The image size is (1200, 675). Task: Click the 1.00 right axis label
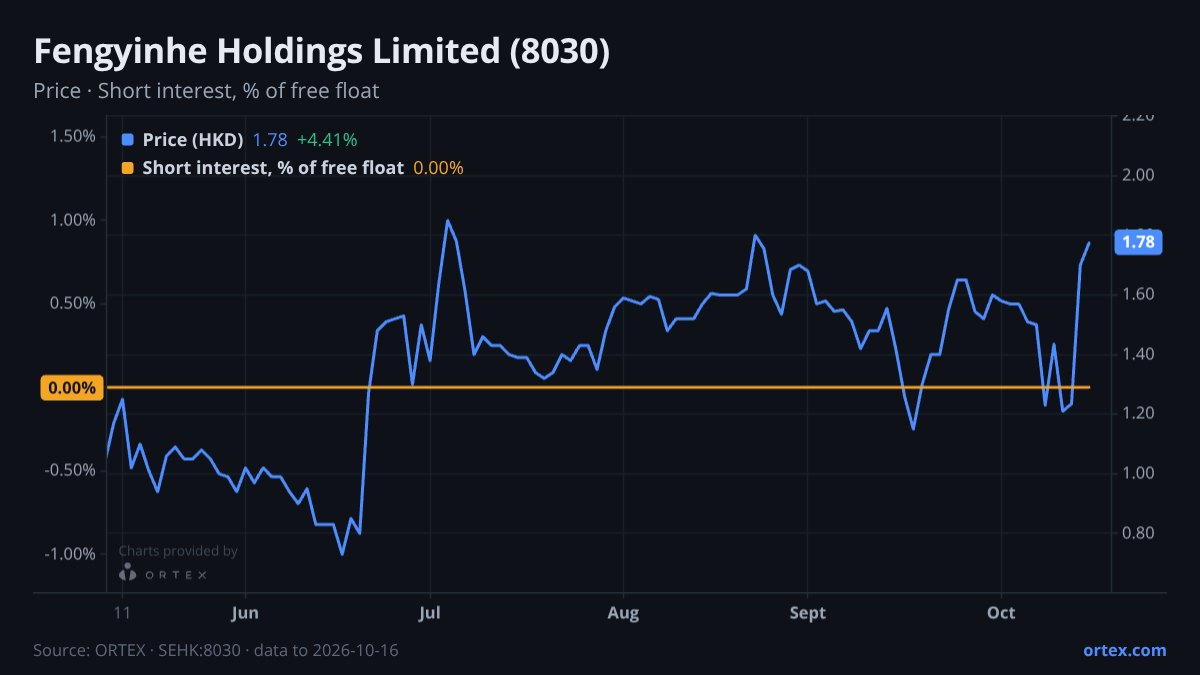pos(1138,473)
